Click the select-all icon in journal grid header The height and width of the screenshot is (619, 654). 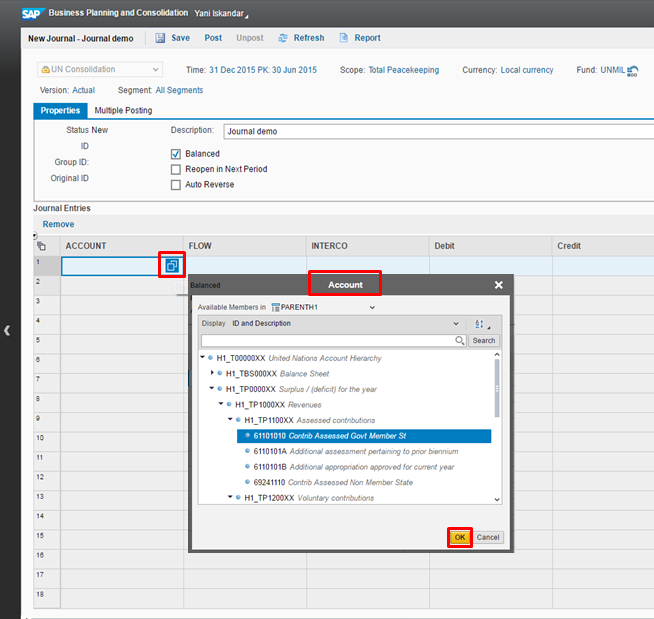(x=42, y=246)
